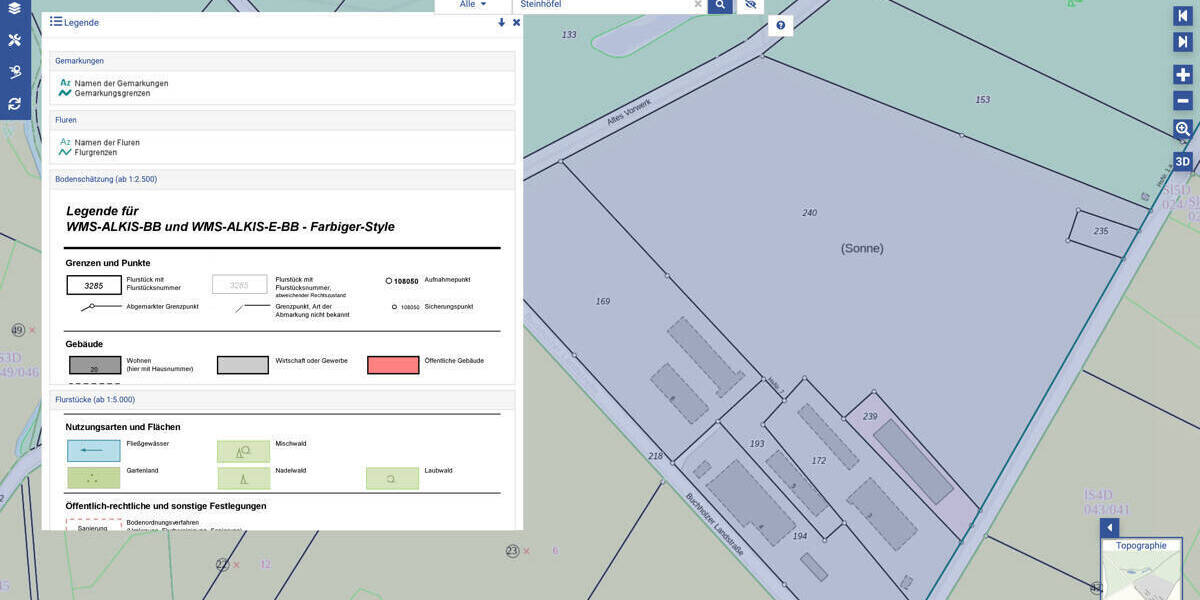Open the layers panel from the sidebar
This screenshot has width=1200, height=600.
pos(14,9)
